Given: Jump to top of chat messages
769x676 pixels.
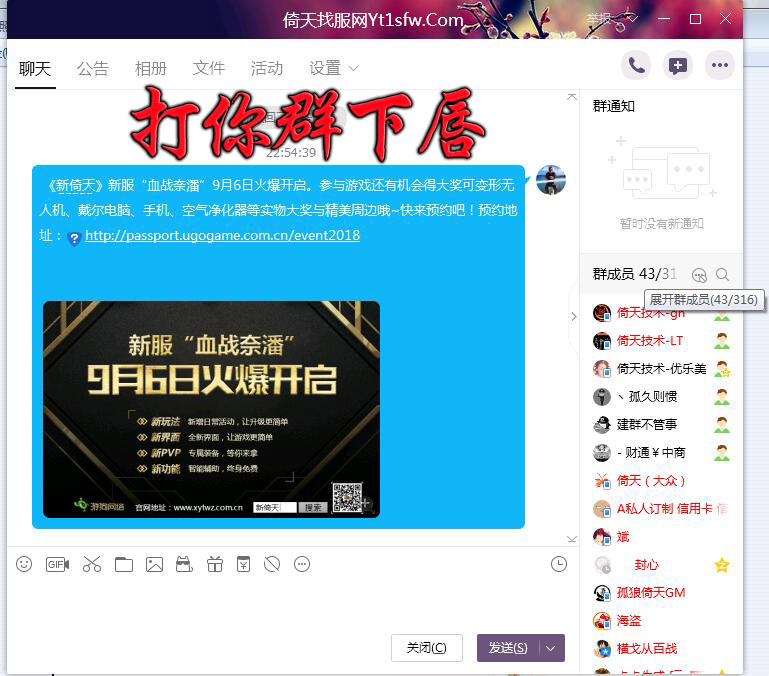Looking at the screenshot, I should point(572,97).
